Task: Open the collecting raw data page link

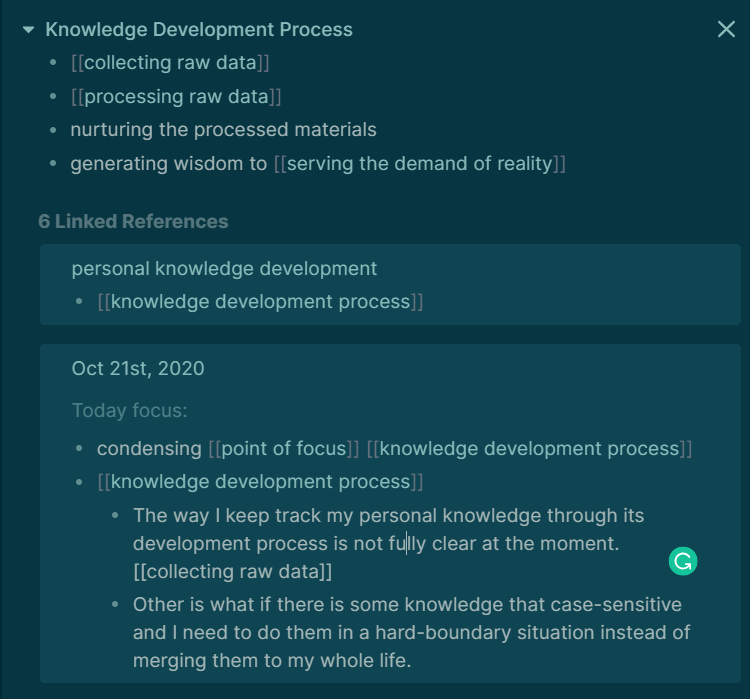Action: [170, 63]
